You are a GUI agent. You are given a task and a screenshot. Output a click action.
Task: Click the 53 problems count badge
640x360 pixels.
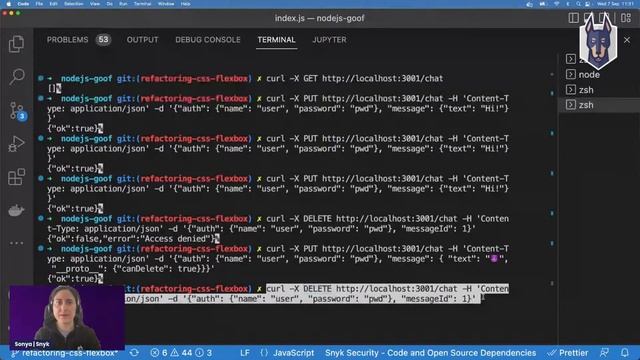click(x=103, y=40)
